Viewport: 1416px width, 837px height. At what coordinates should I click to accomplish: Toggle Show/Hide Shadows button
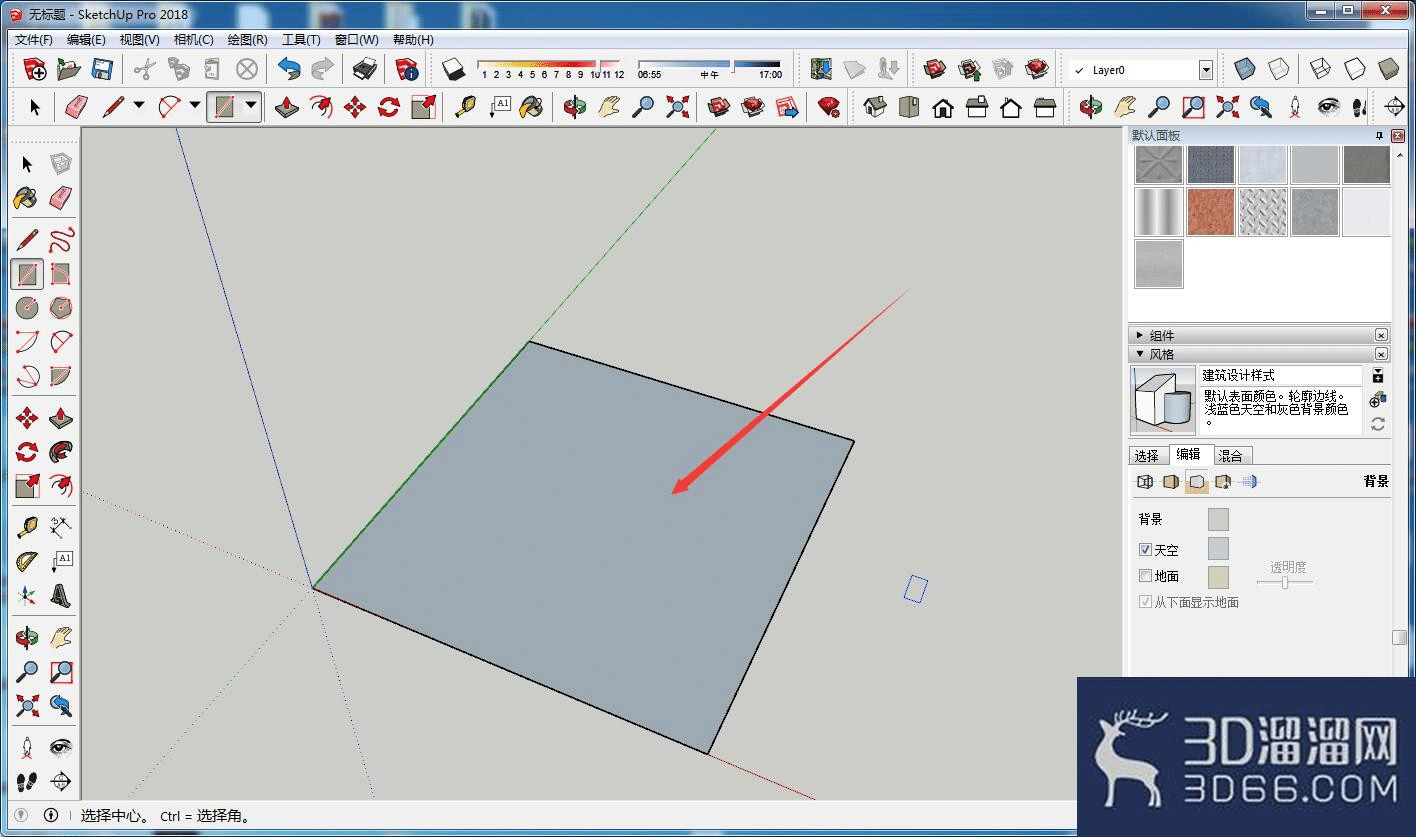point(454,69)
